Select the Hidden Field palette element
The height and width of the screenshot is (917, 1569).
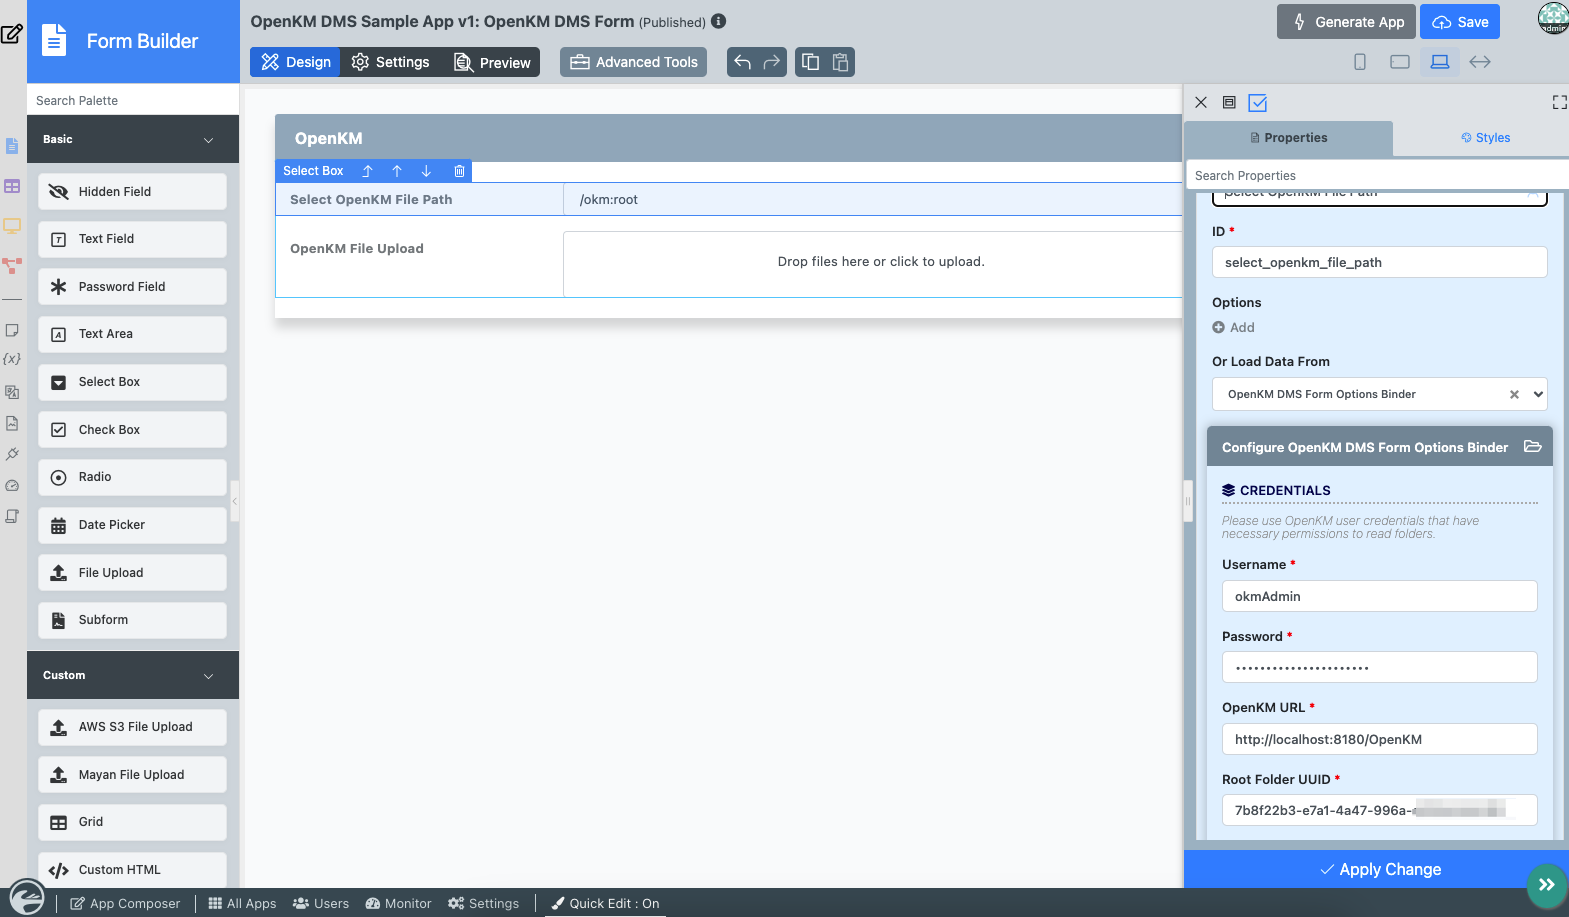pyautogui.click(x=132, y=192)
